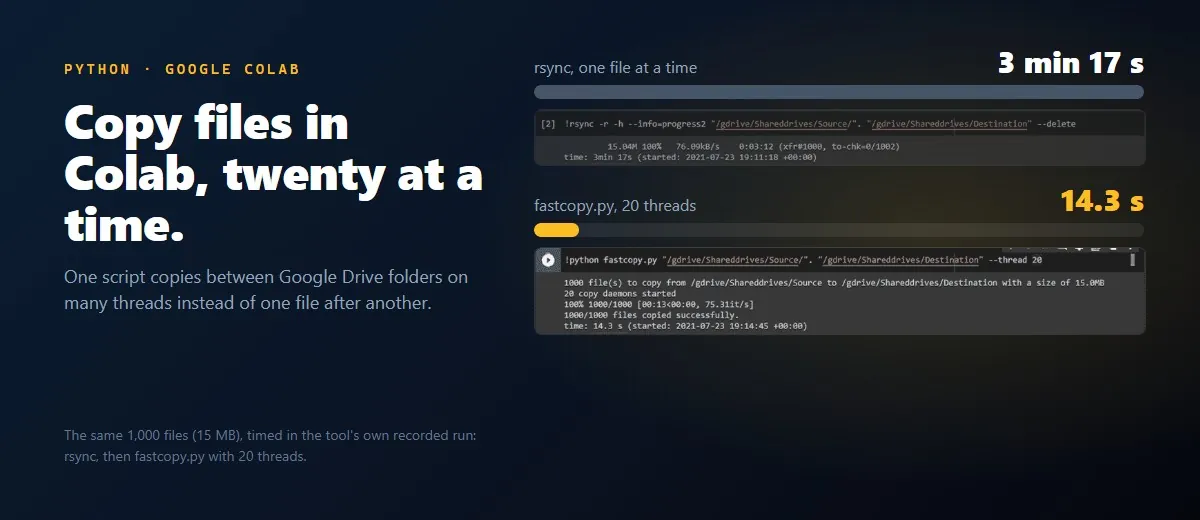This screenshot has height=520, width=1200.
Task: Click the "--thread 20" argument
Action: [x=1015, y=260]
